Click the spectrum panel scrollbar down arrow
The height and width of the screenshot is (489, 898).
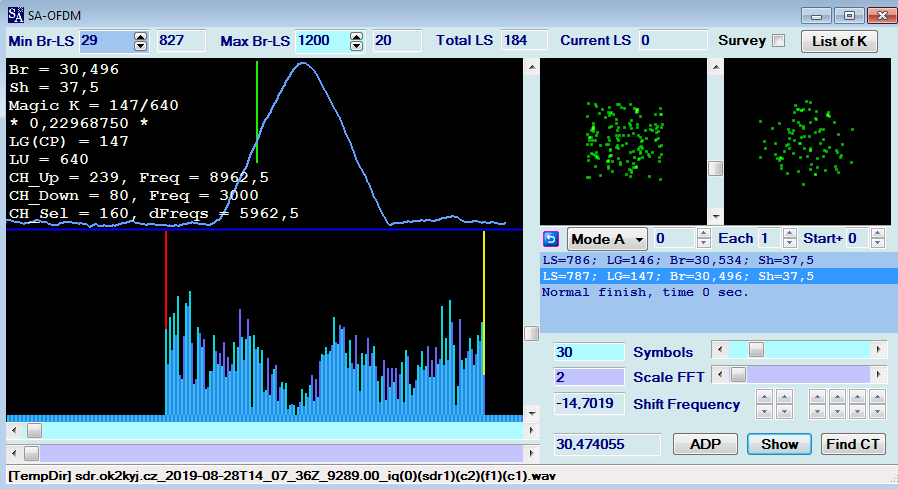click(531, 413)
